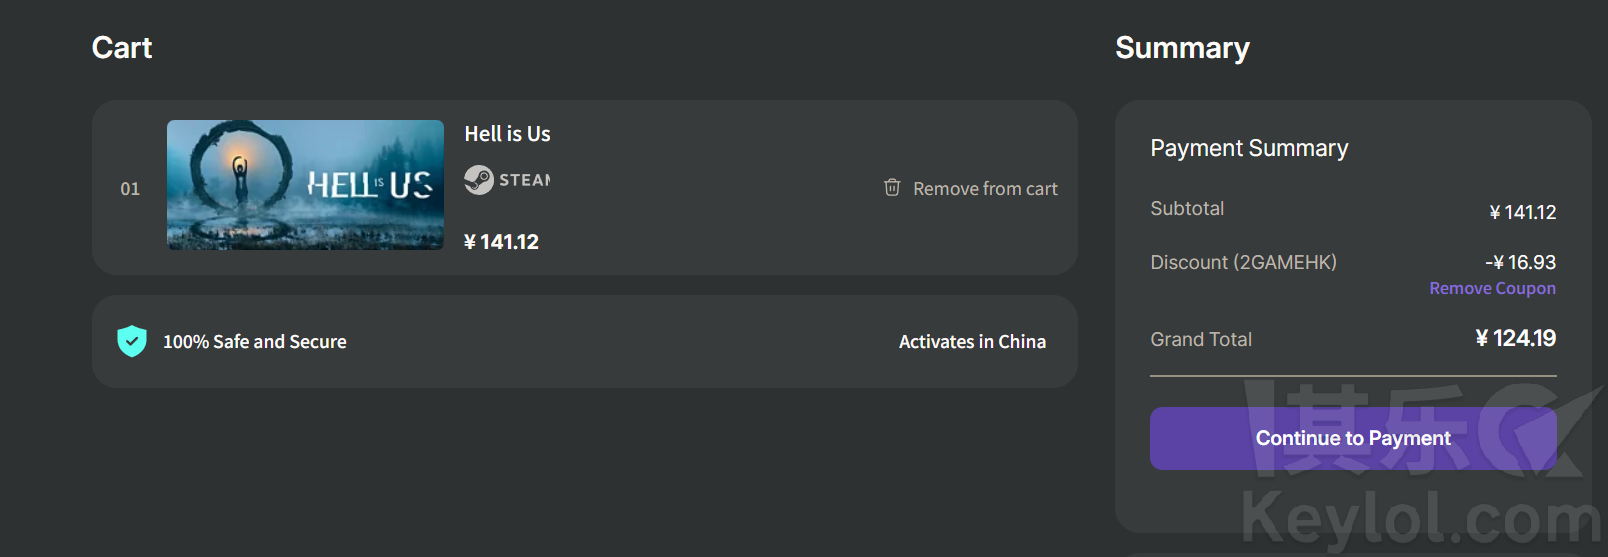
Task: Select the 100% Safe and Secure text
Action: click(x=254, y=342)
